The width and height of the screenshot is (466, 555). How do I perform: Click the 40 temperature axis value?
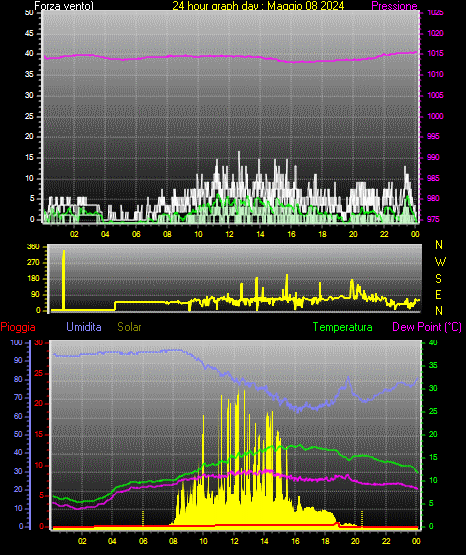point(433,342)
